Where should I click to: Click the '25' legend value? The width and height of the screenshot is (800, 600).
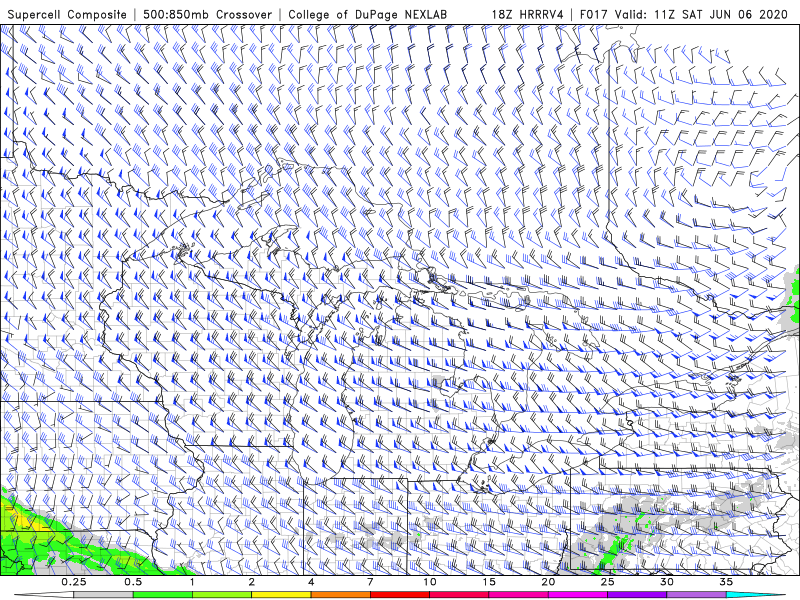[x=607, y=582]
